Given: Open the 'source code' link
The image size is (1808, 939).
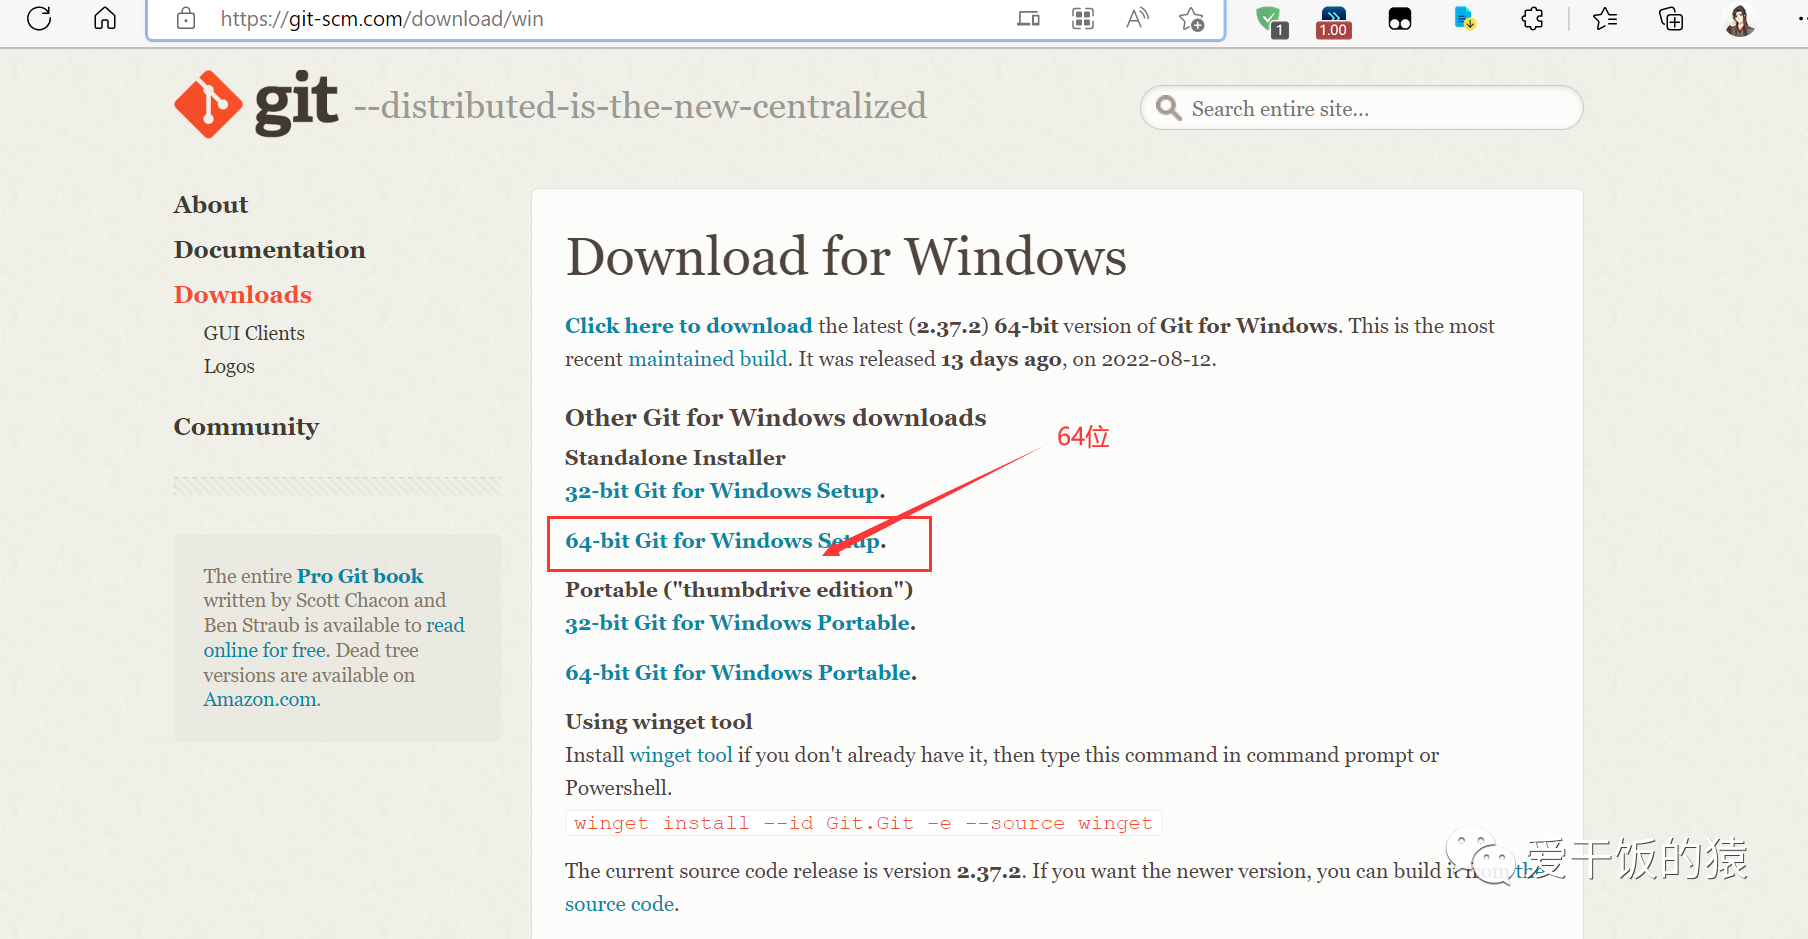Looking at the screenshot, I should point(619,904).
